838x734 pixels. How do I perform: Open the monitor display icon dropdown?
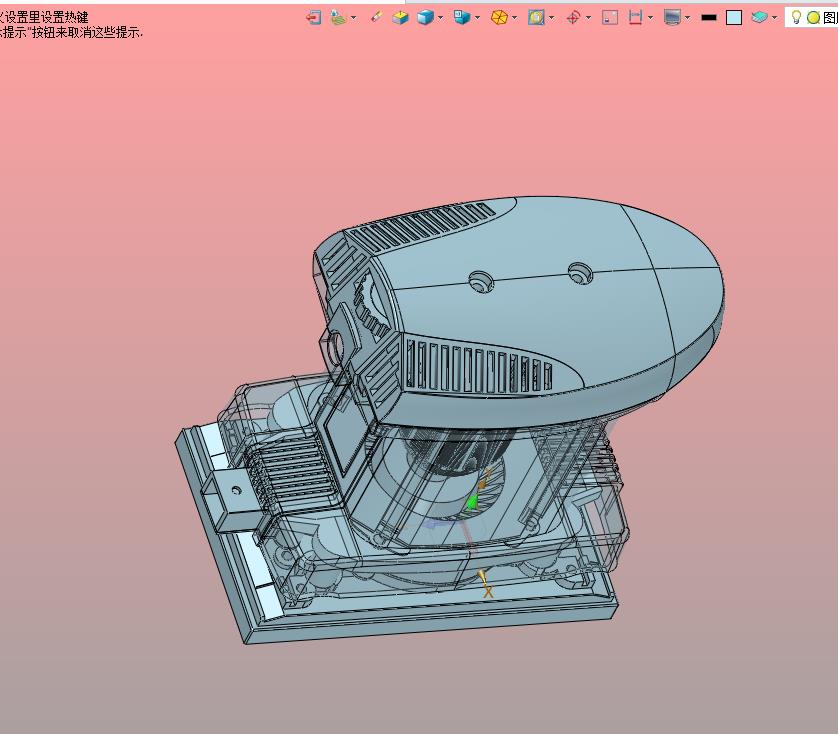click(x=687, y=18)
